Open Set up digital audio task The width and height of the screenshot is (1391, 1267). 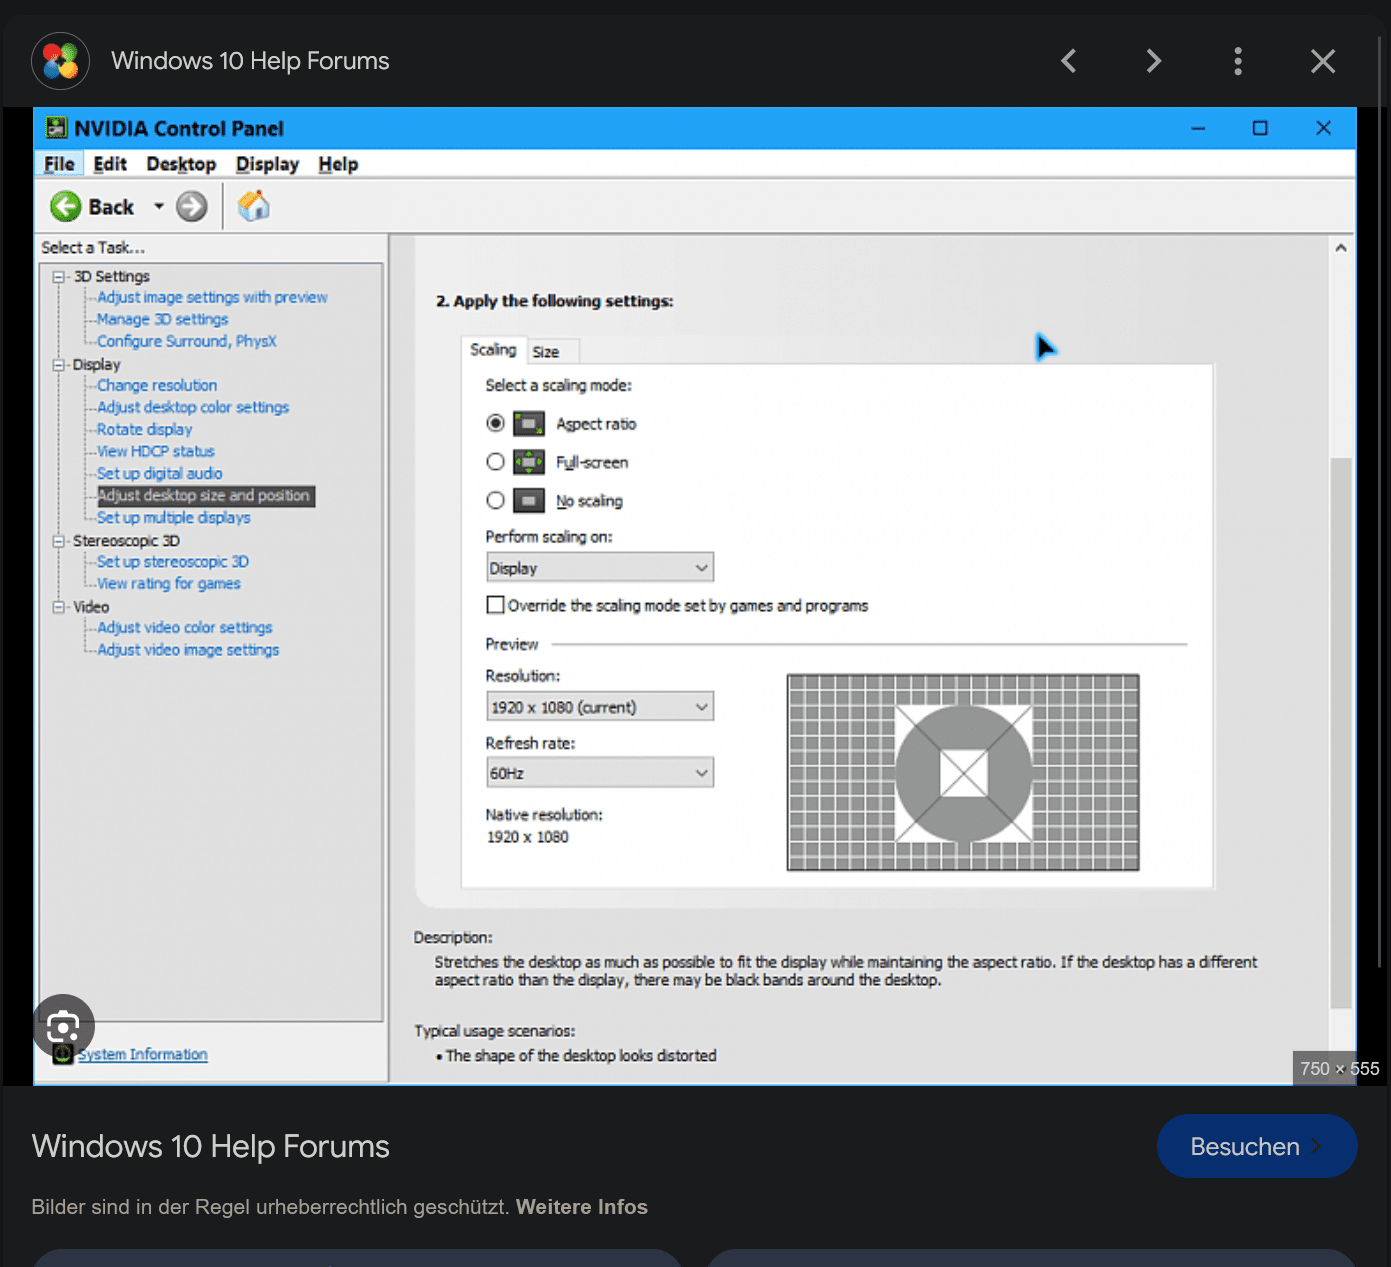coord(160,473)
